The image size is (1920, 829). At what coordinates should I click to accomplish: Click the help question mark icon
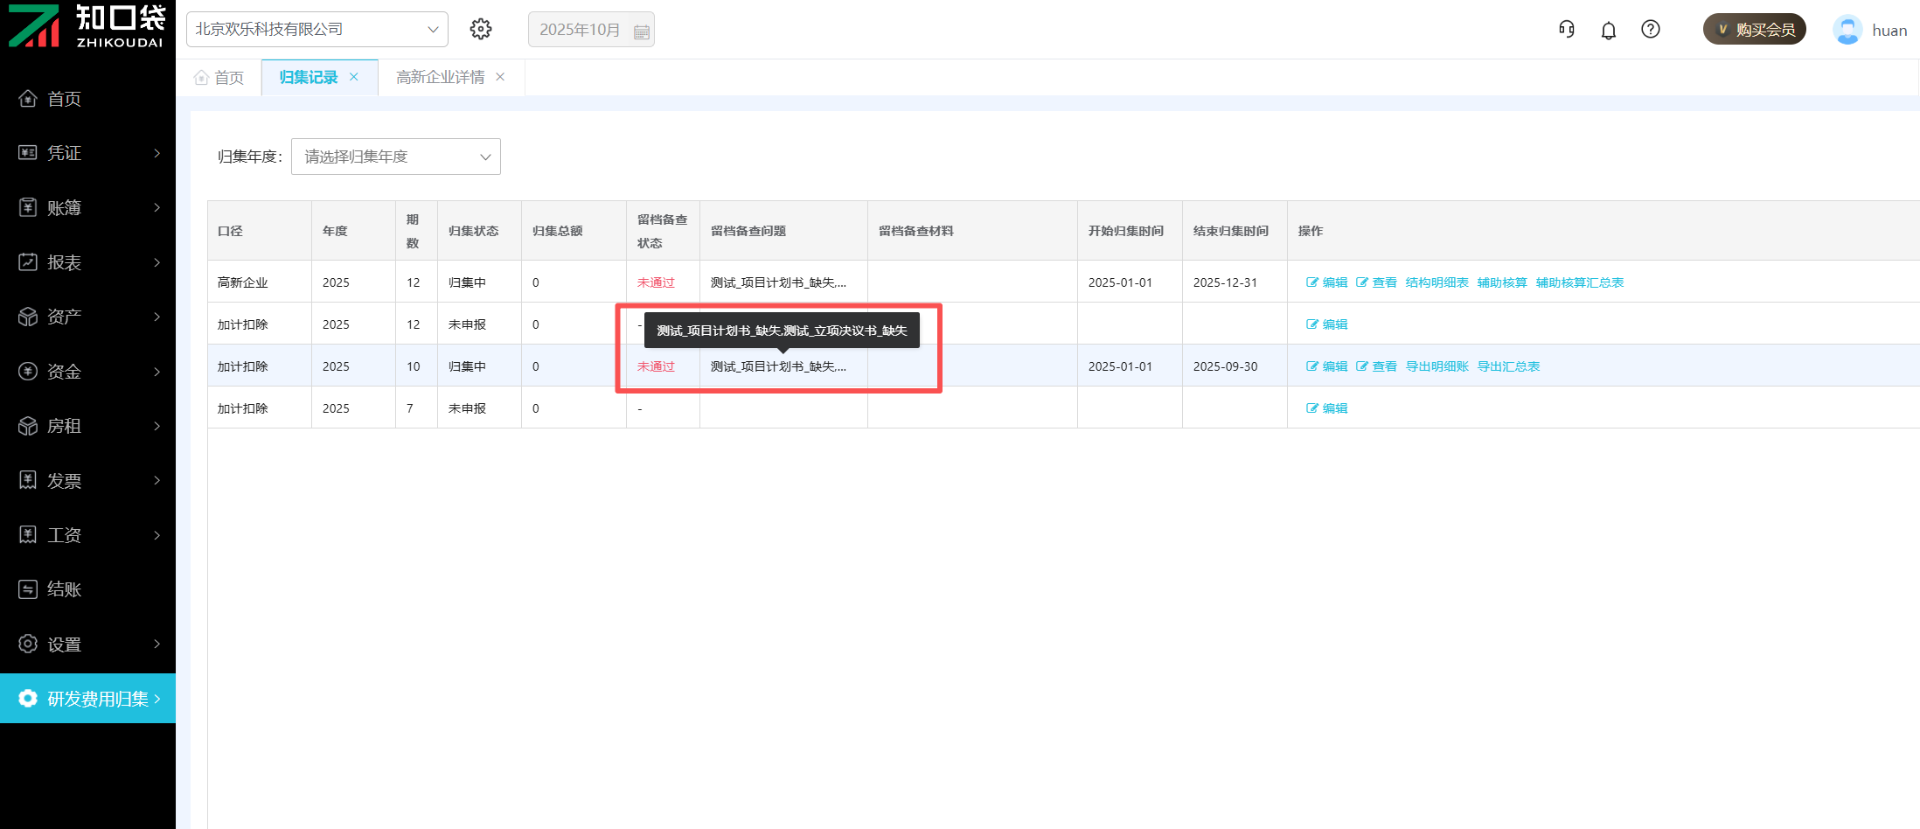point(1650,30)
